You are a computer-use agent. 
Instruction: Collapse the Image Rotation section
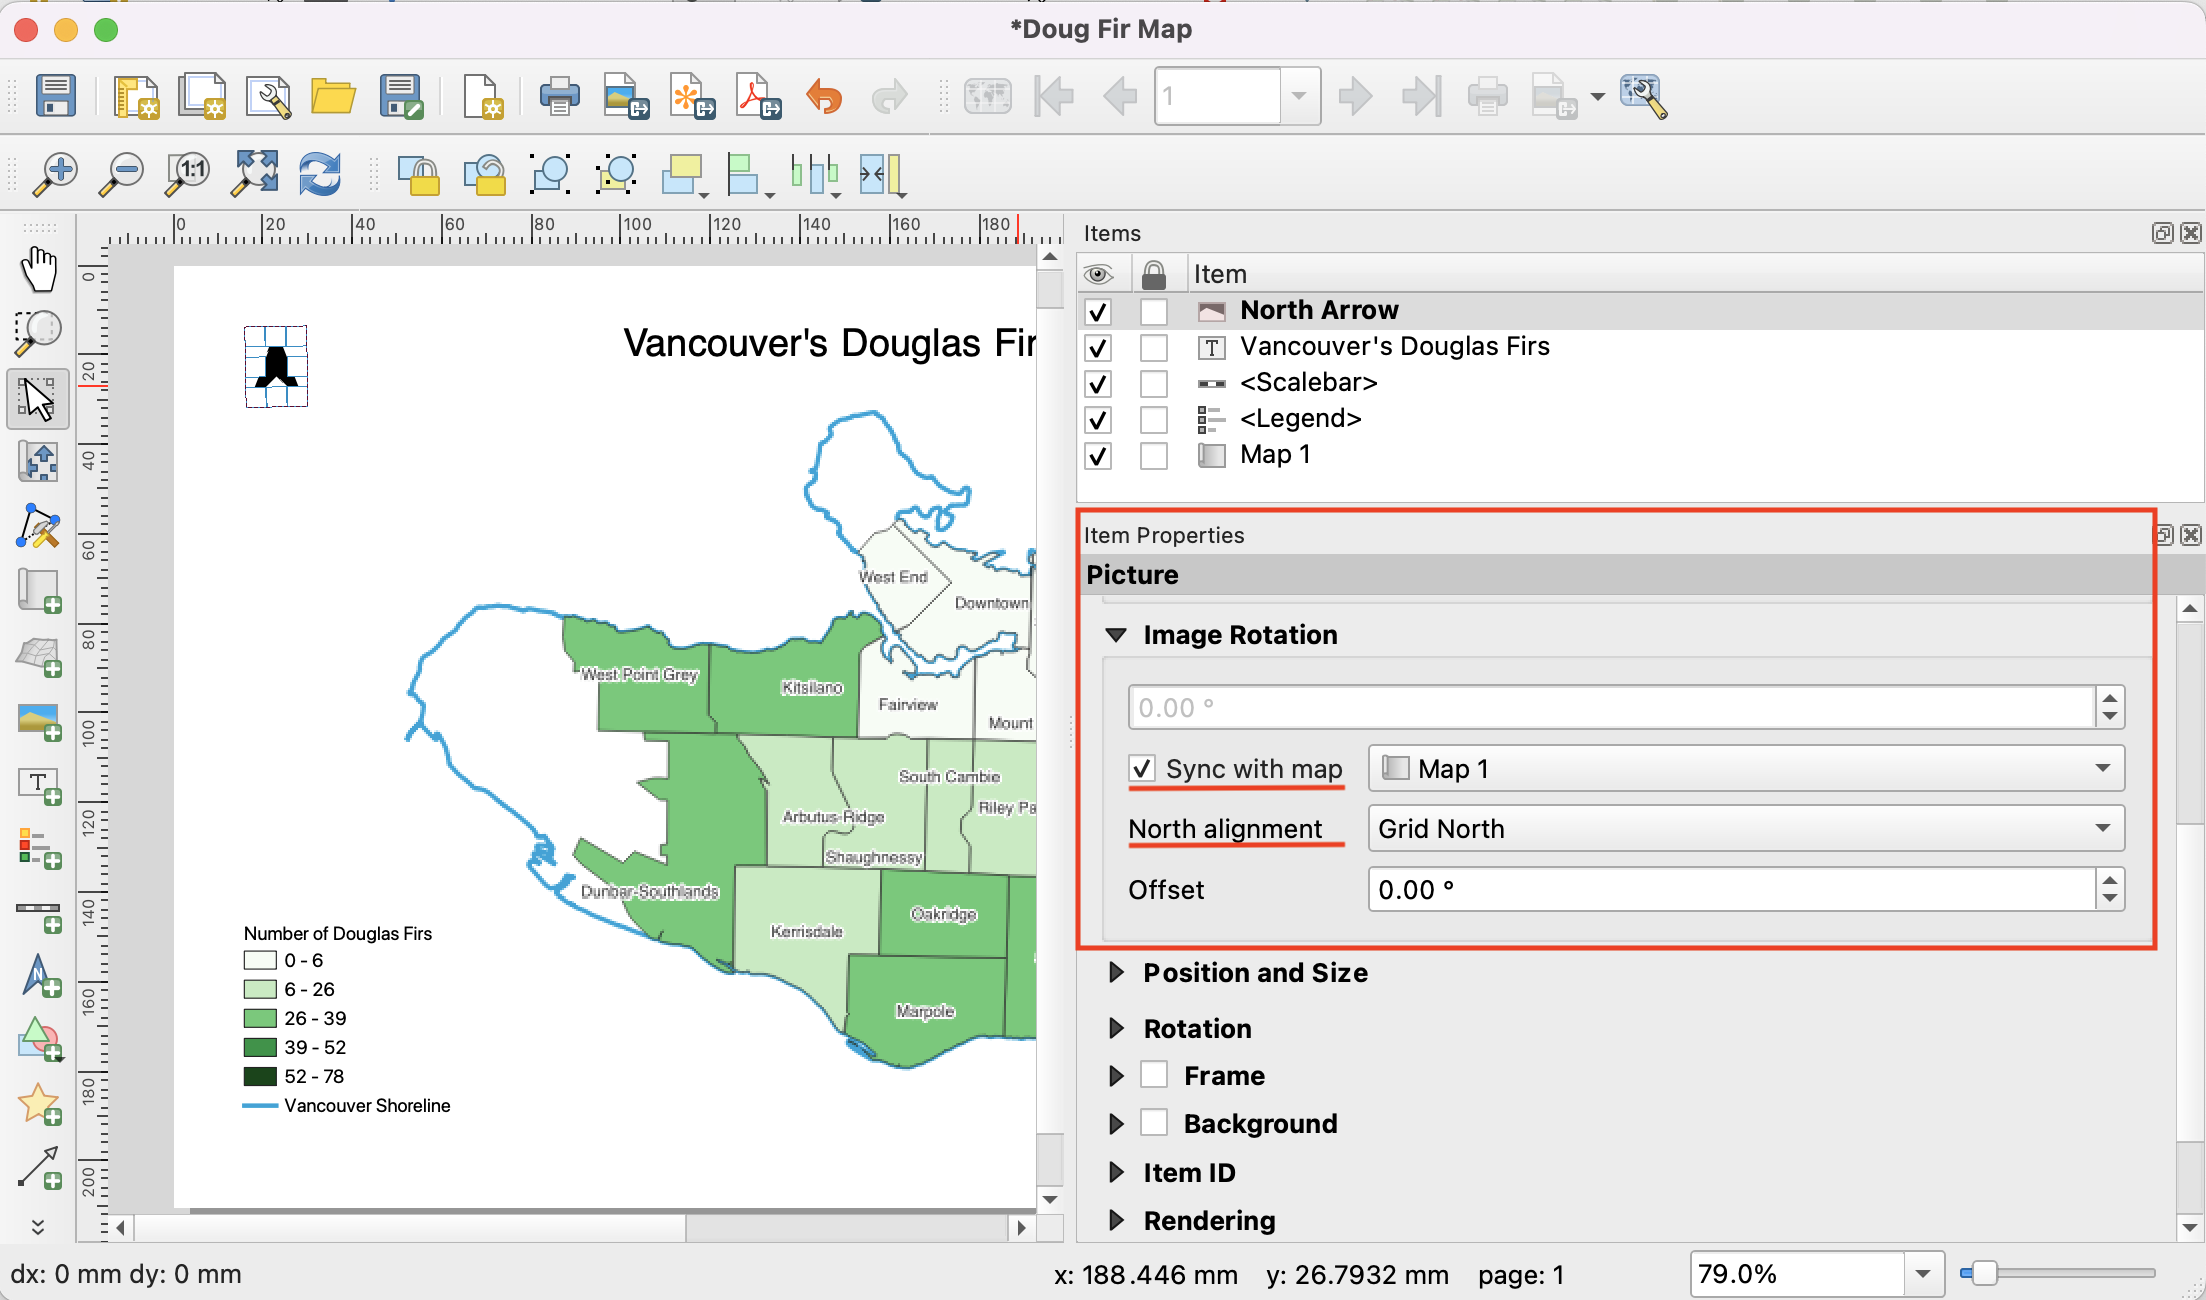(x=1117, y=635)
